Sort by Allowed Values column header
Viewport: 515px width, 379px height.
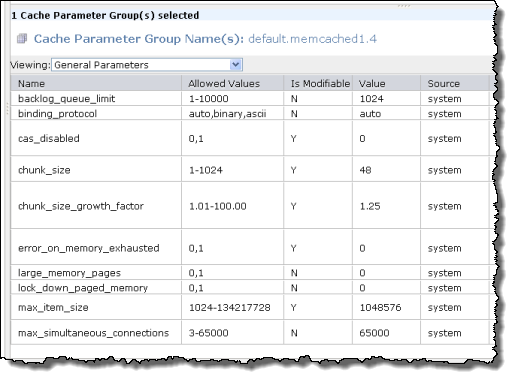233,83
